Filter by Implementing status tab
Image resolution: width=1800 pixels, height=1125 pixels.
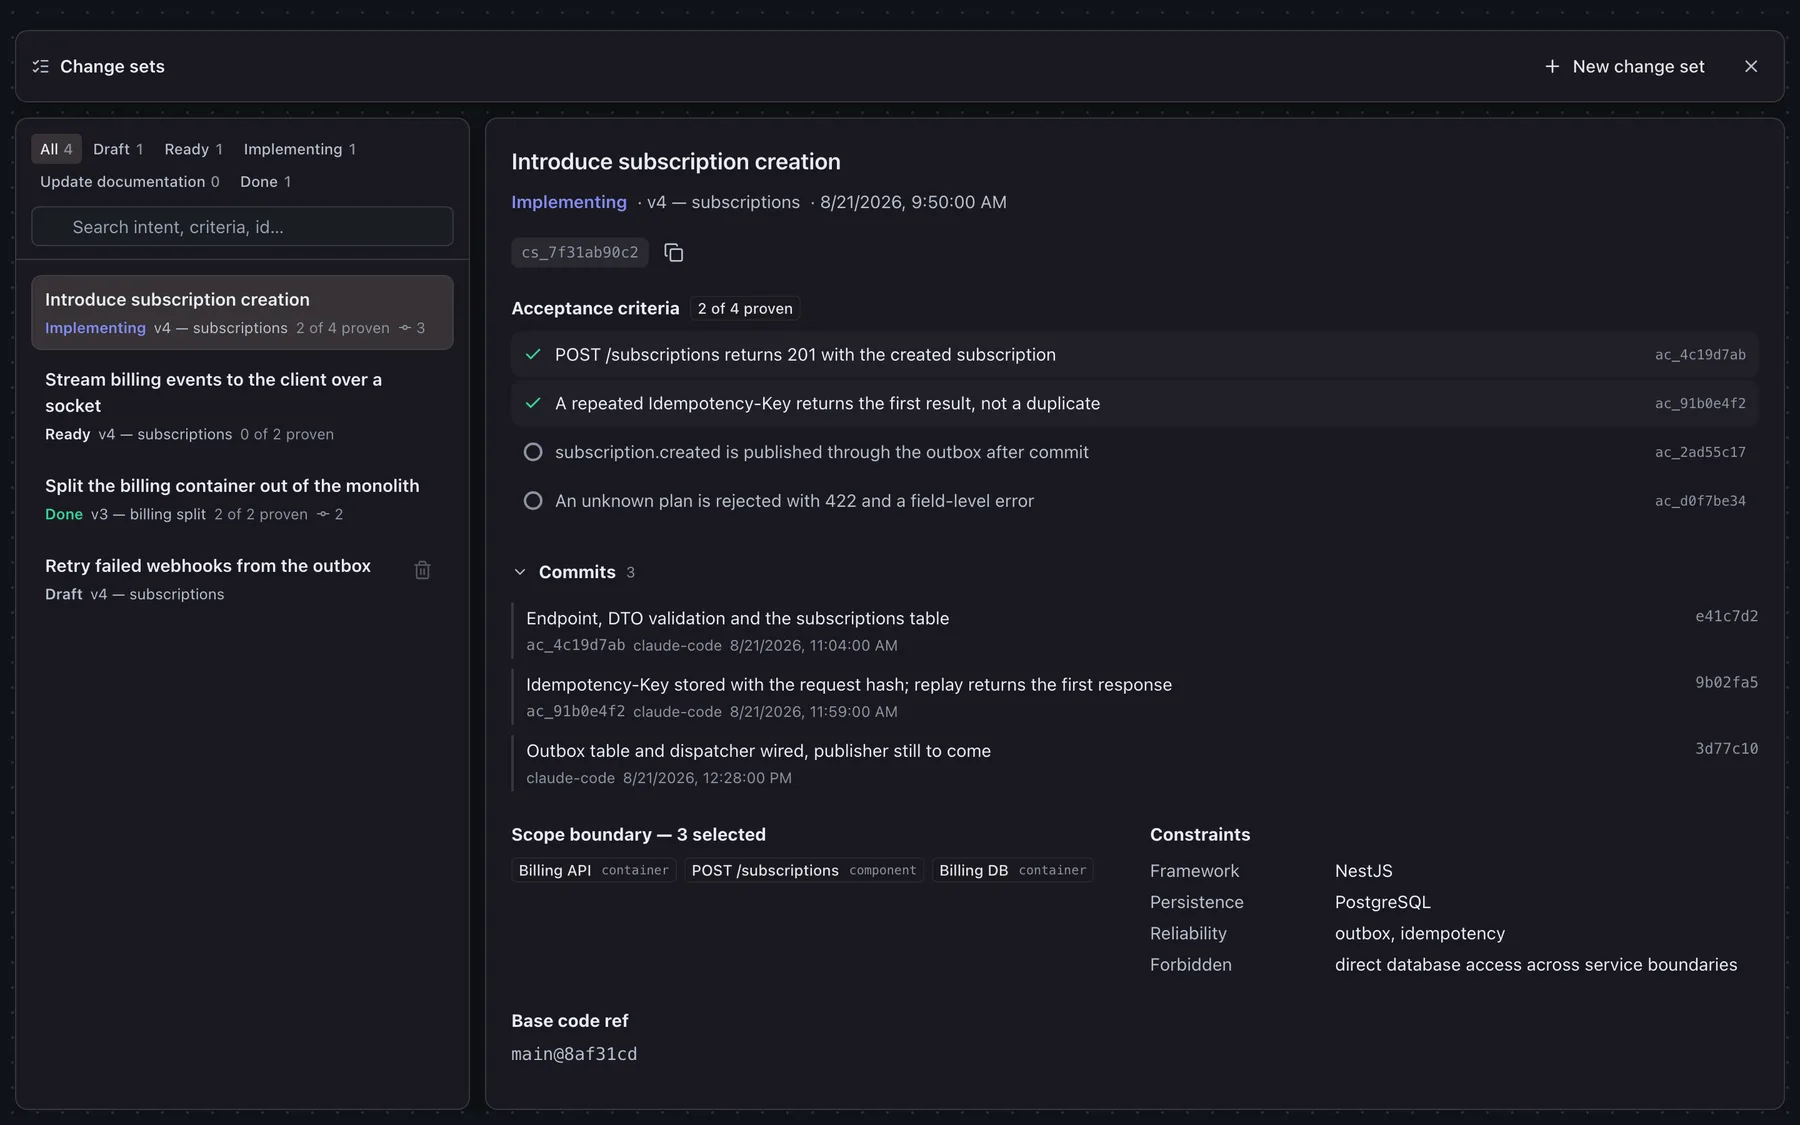click(300, 149)
